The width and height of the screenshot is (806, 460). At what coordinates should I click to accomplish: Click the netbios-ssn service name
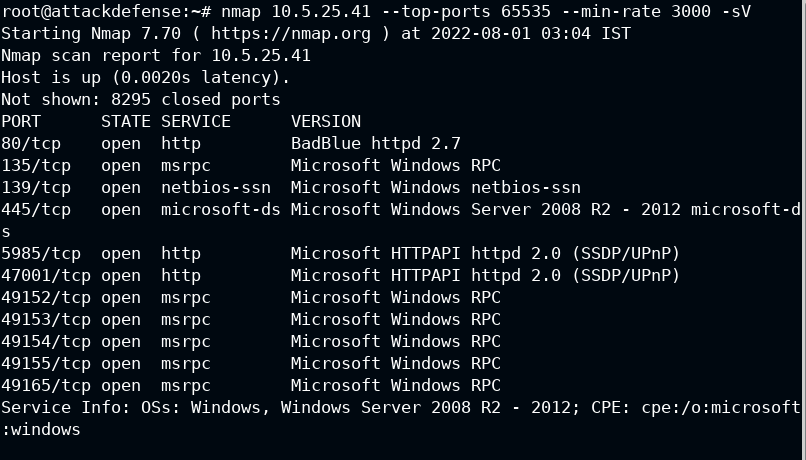pos(216,188)
